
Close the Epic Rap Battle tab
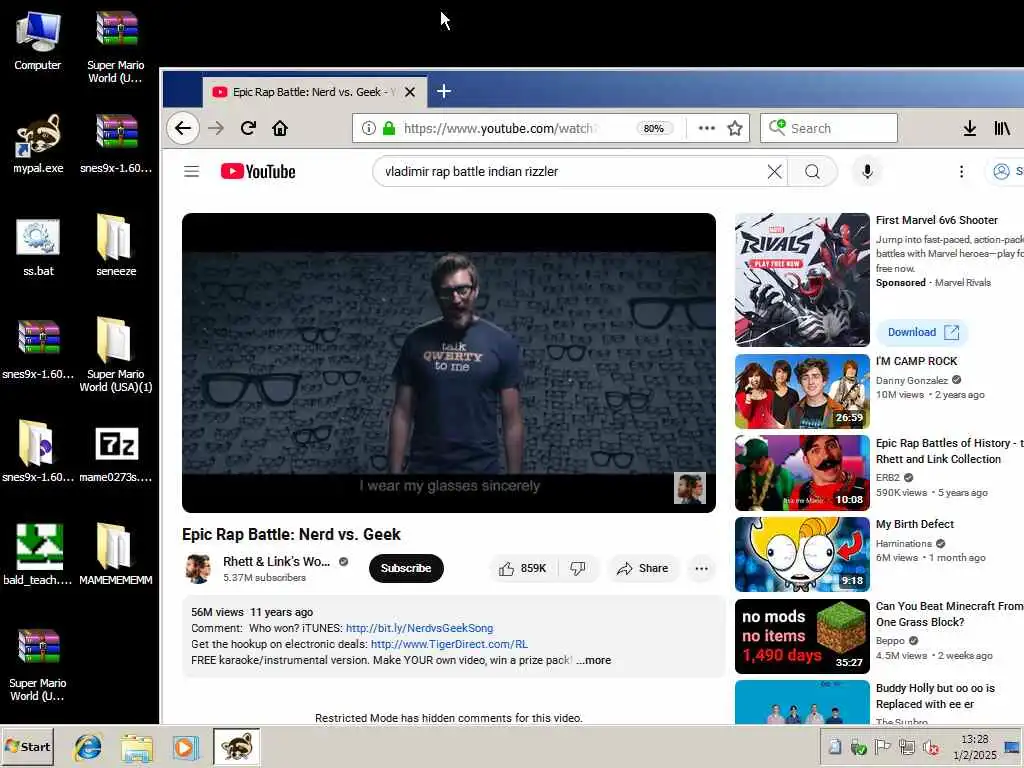tap(410, 92)
